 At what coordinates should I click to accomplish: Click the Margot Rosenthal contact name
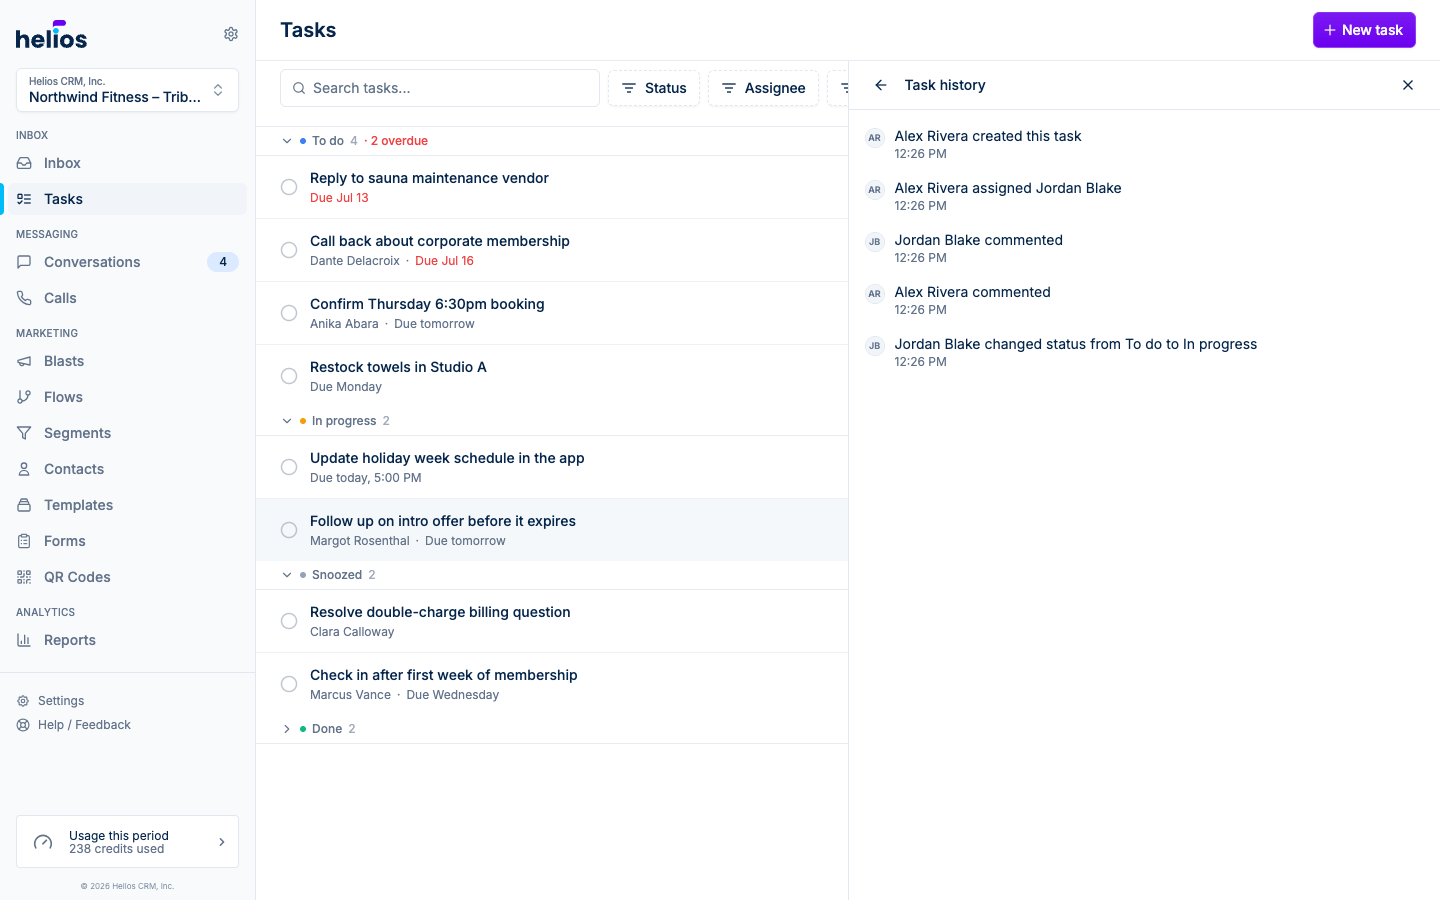click(360, 541)
